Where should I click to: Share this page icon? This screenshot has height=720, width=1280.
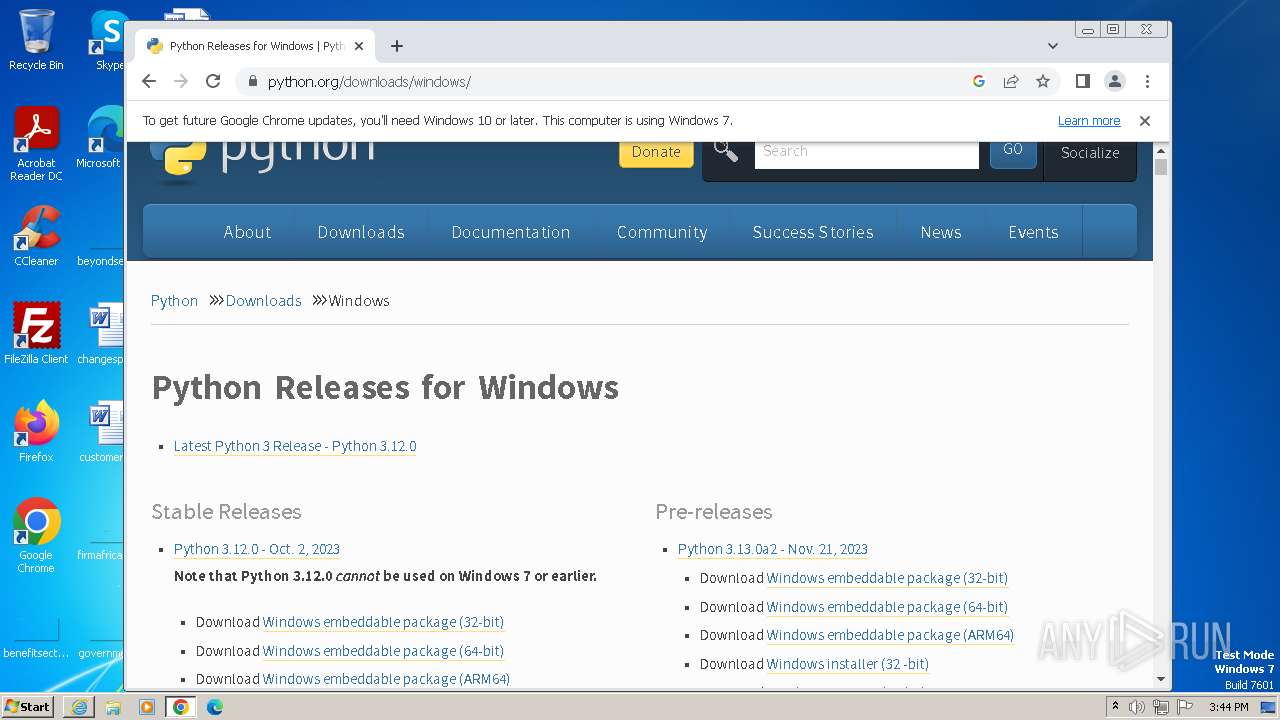[x=1011, y=81]
